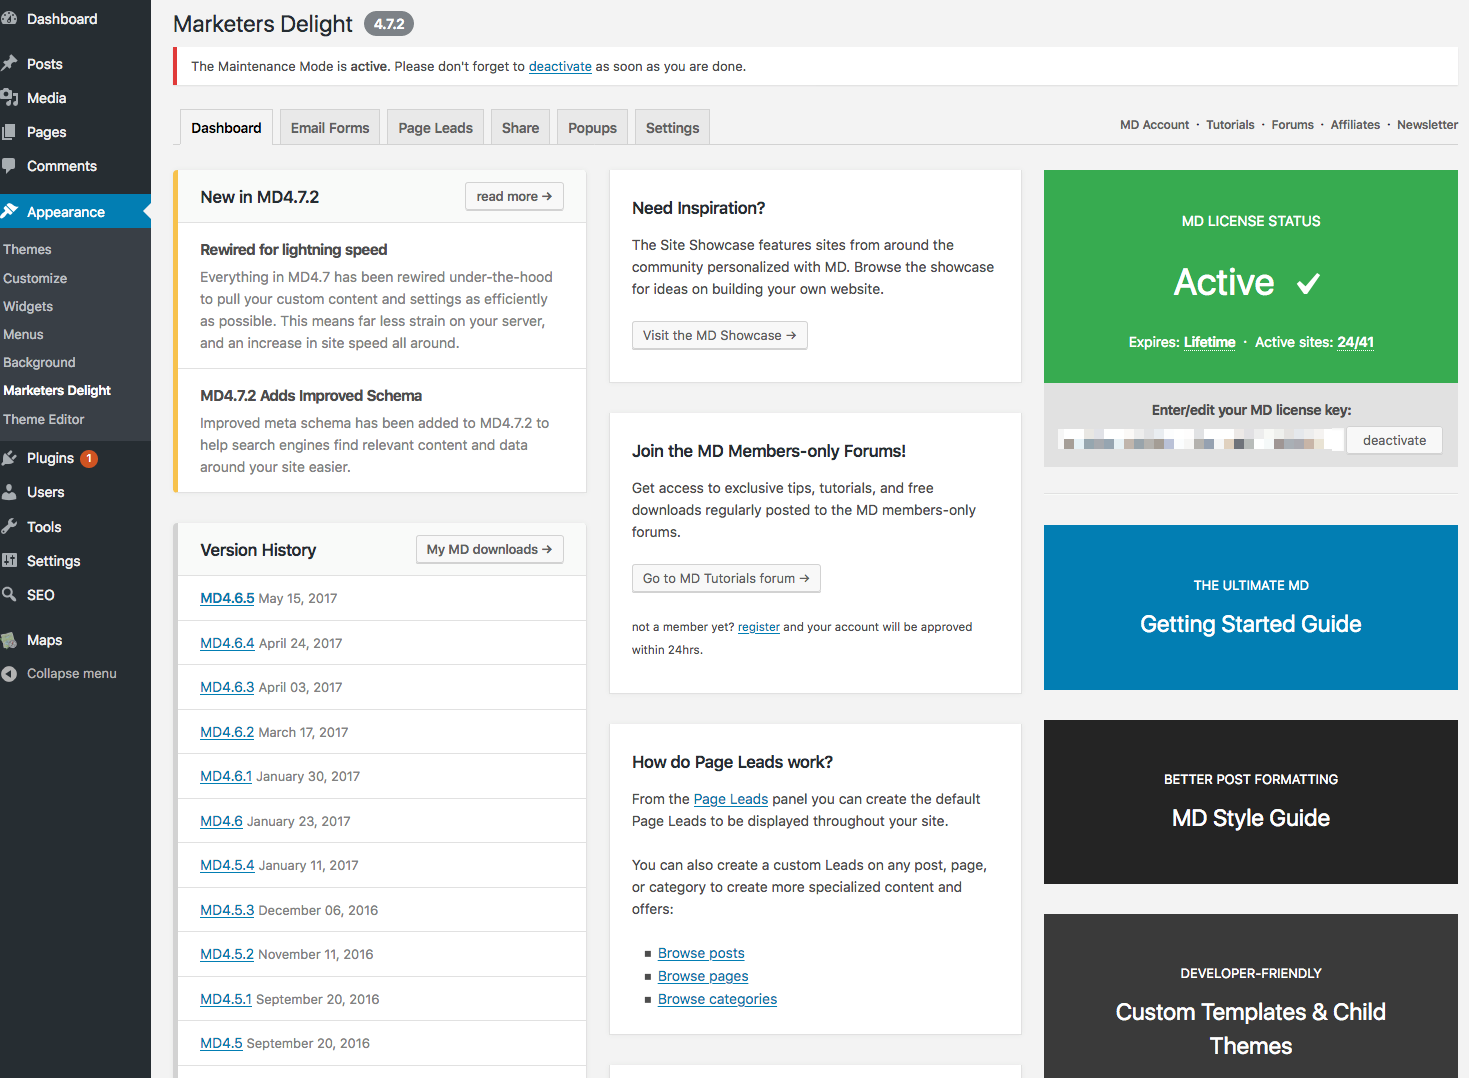Click the SEO magnifier icon
Screen dimensions: 1469x1078
(x=9, y=595)
